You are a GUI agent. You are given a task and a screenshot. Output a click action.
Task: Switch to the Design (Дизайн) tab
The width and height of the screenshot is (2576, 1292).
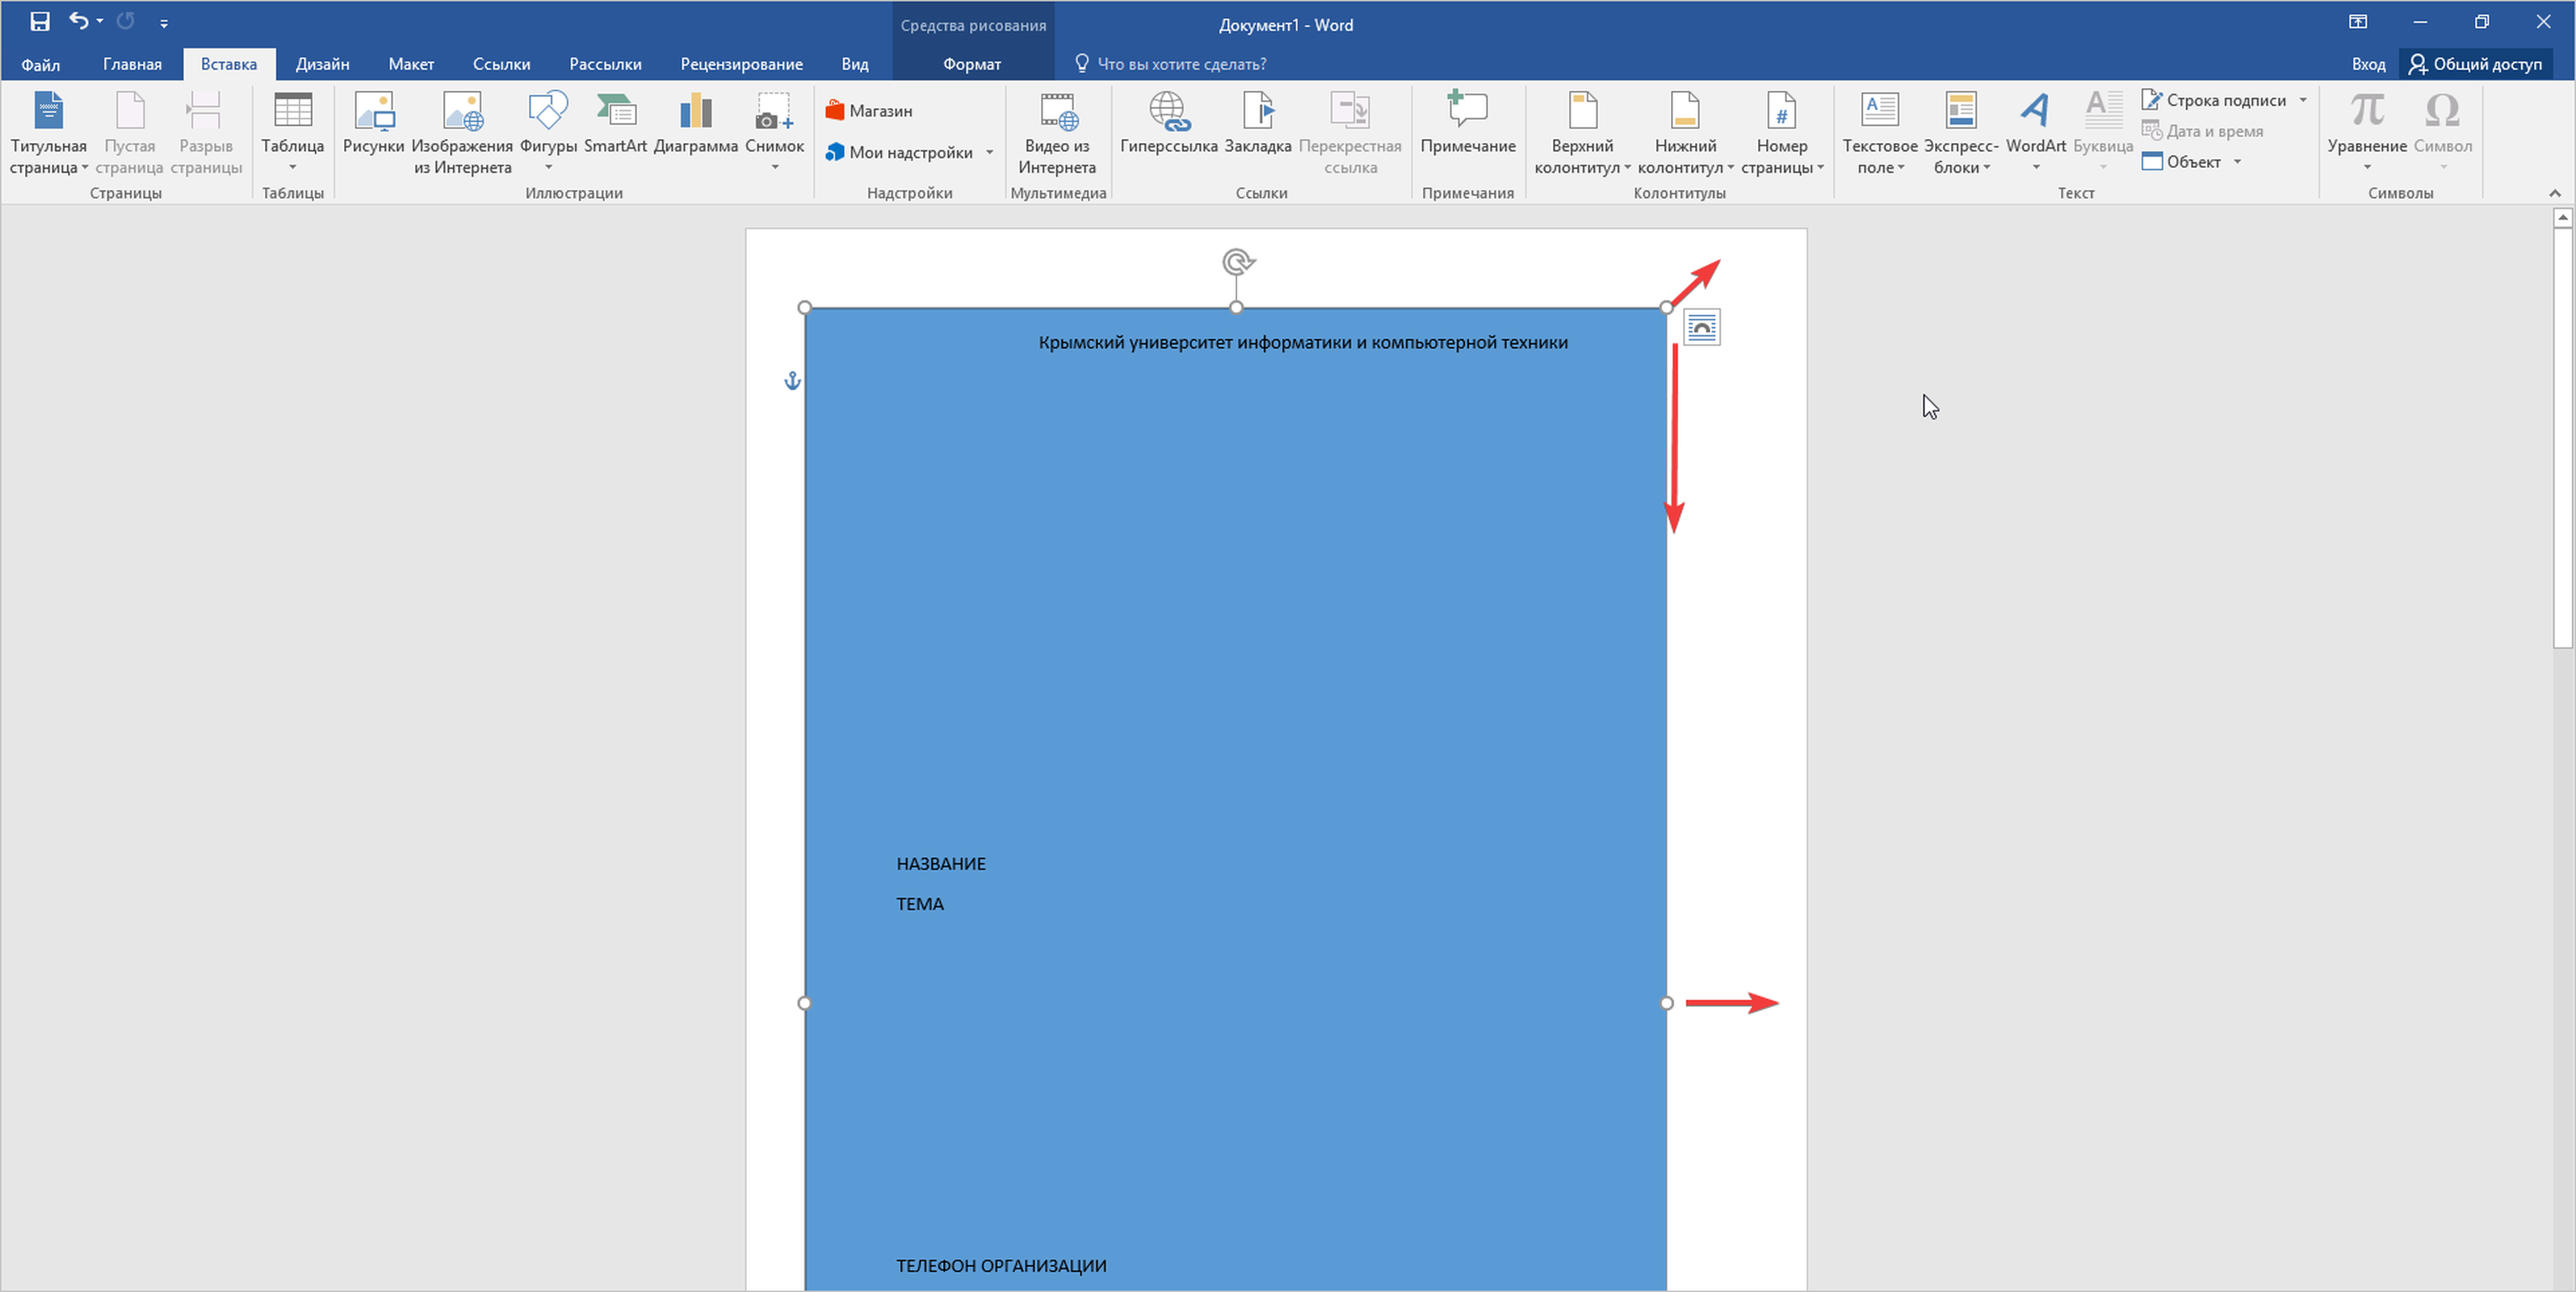coord(322,64)
